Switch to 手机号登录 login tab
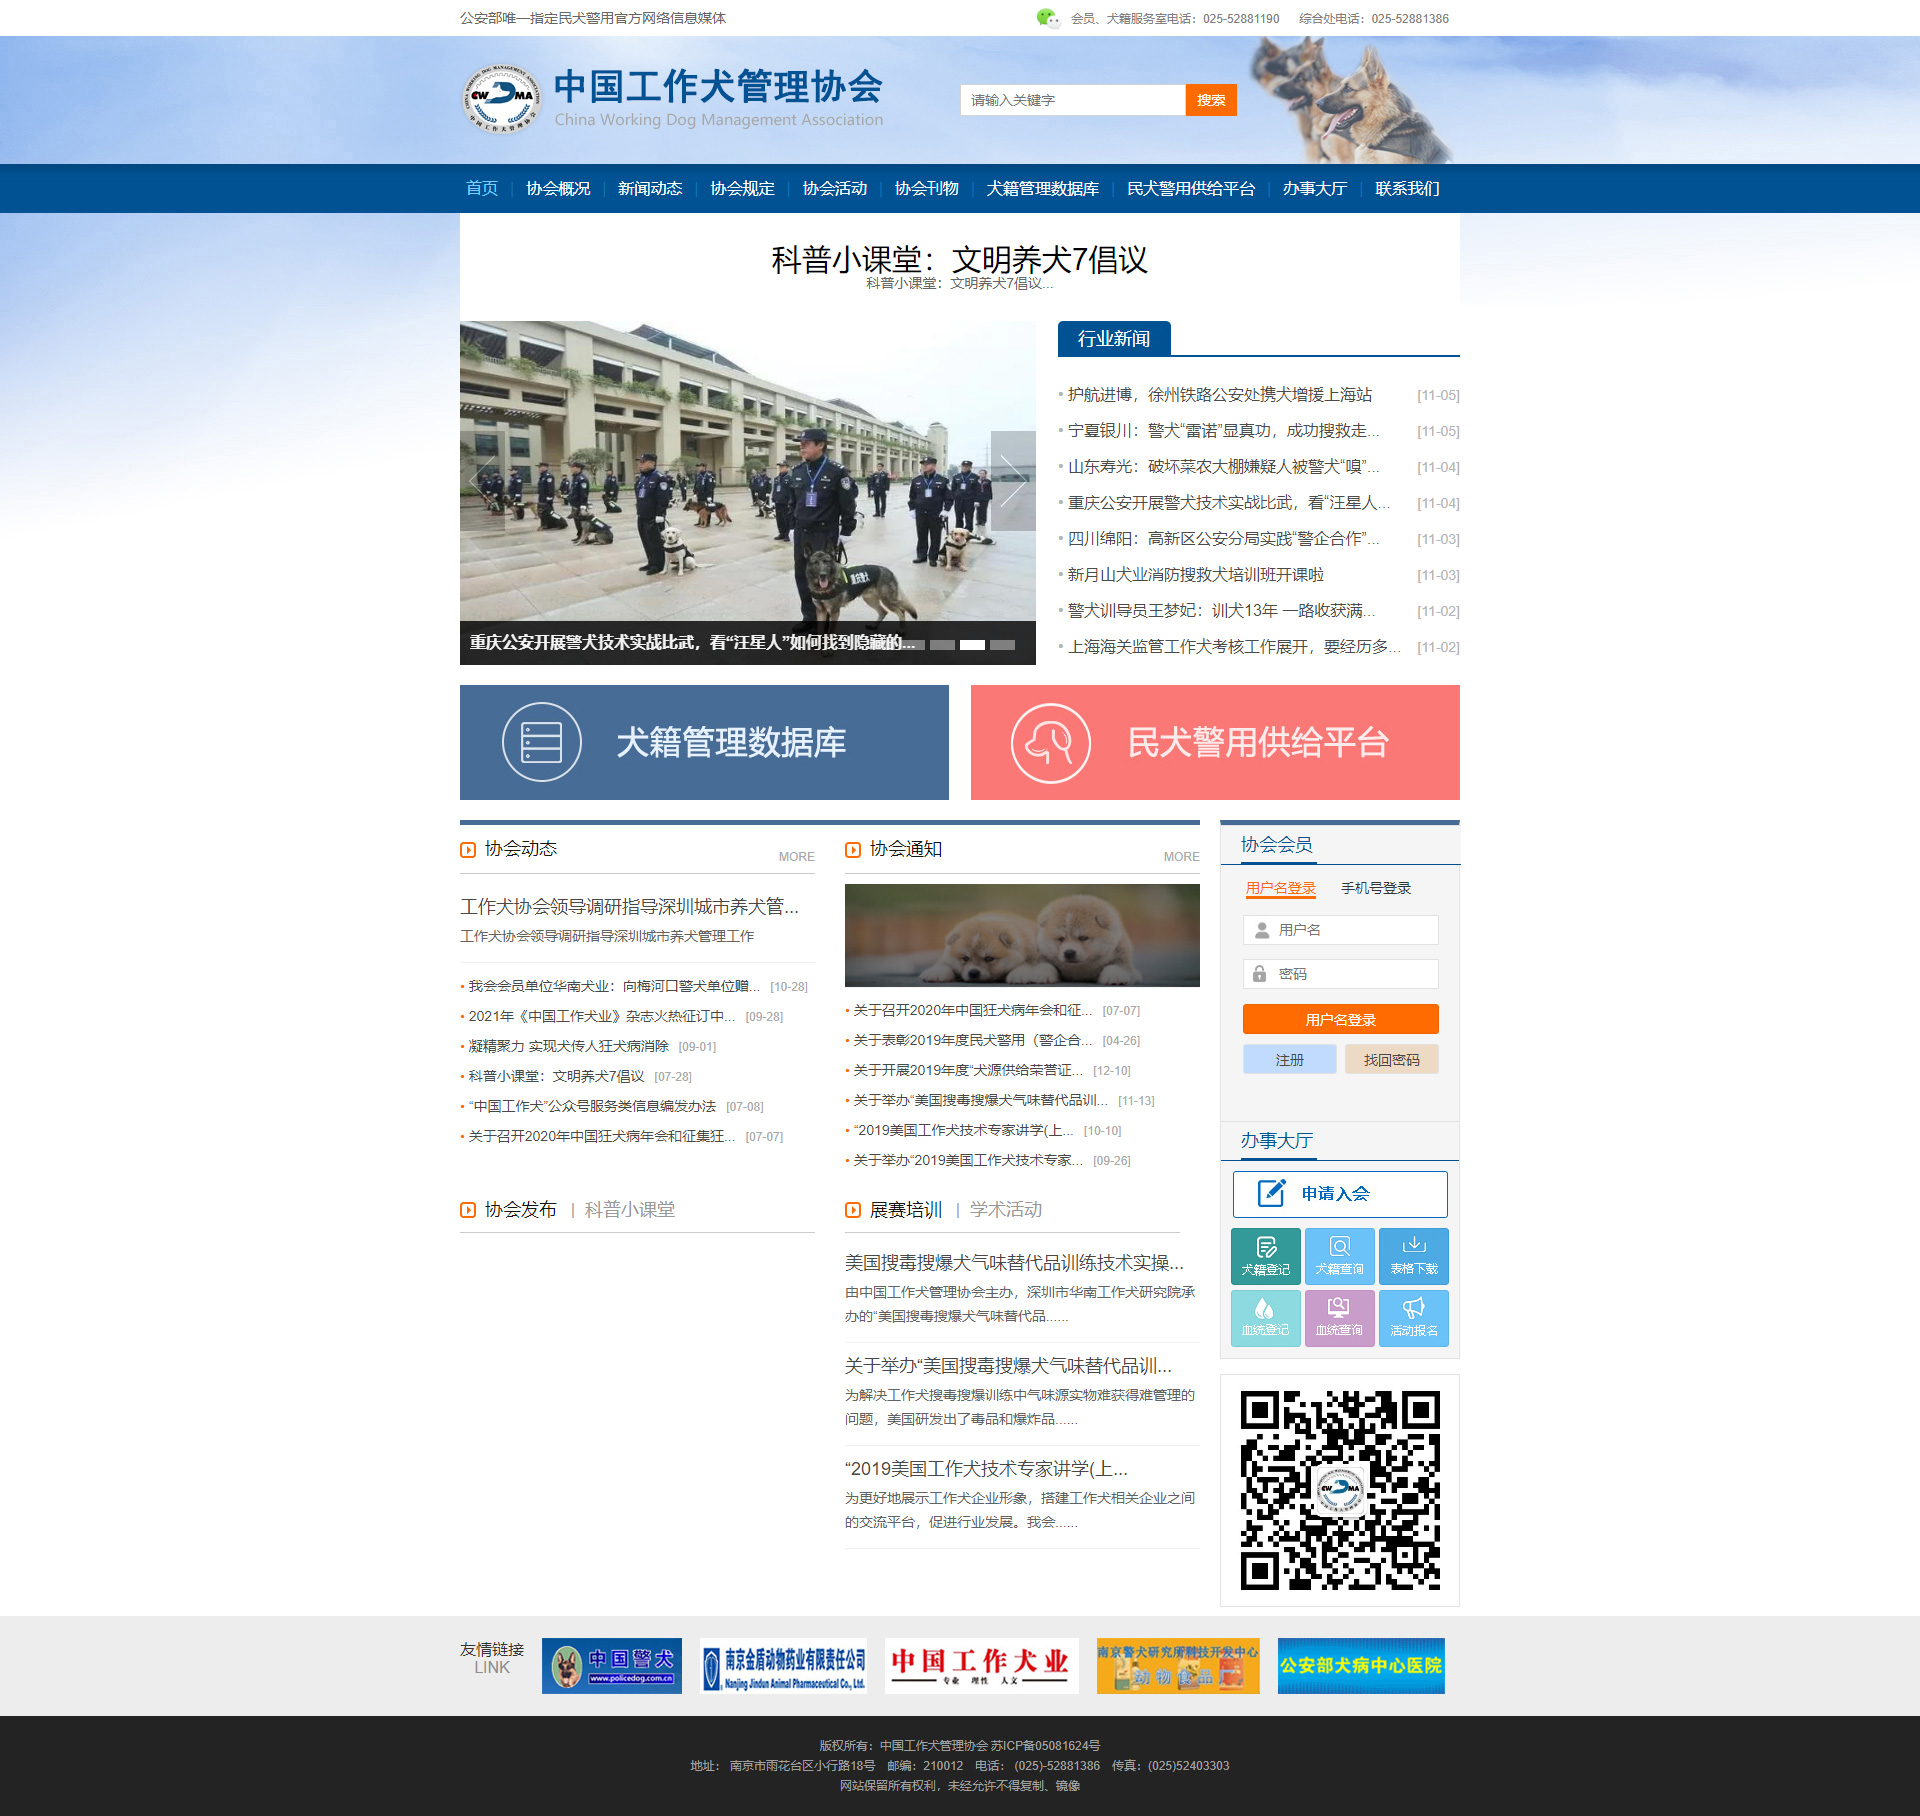Viewport: 1920px width, 1816px height. click(1375, 888)
